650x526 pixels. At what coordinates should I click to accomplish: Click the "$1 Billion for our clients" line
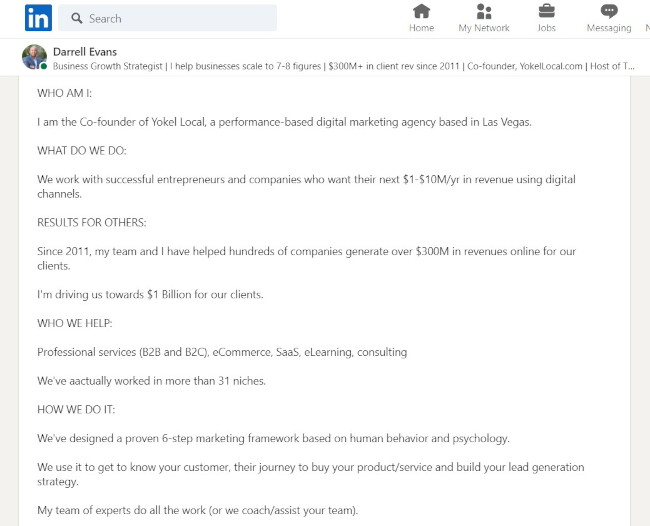[x=150, y=294]
